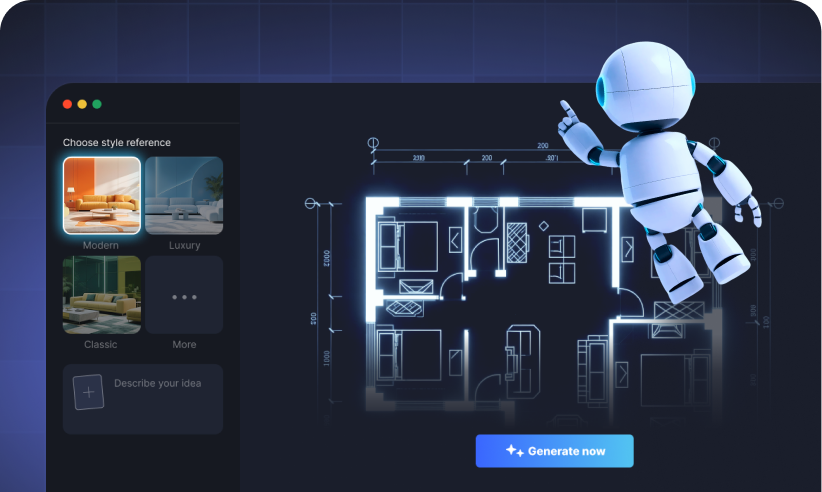Viewport: 822px width, 492px height.
Task: Click the robot's head
Action: tap(645, 85)
